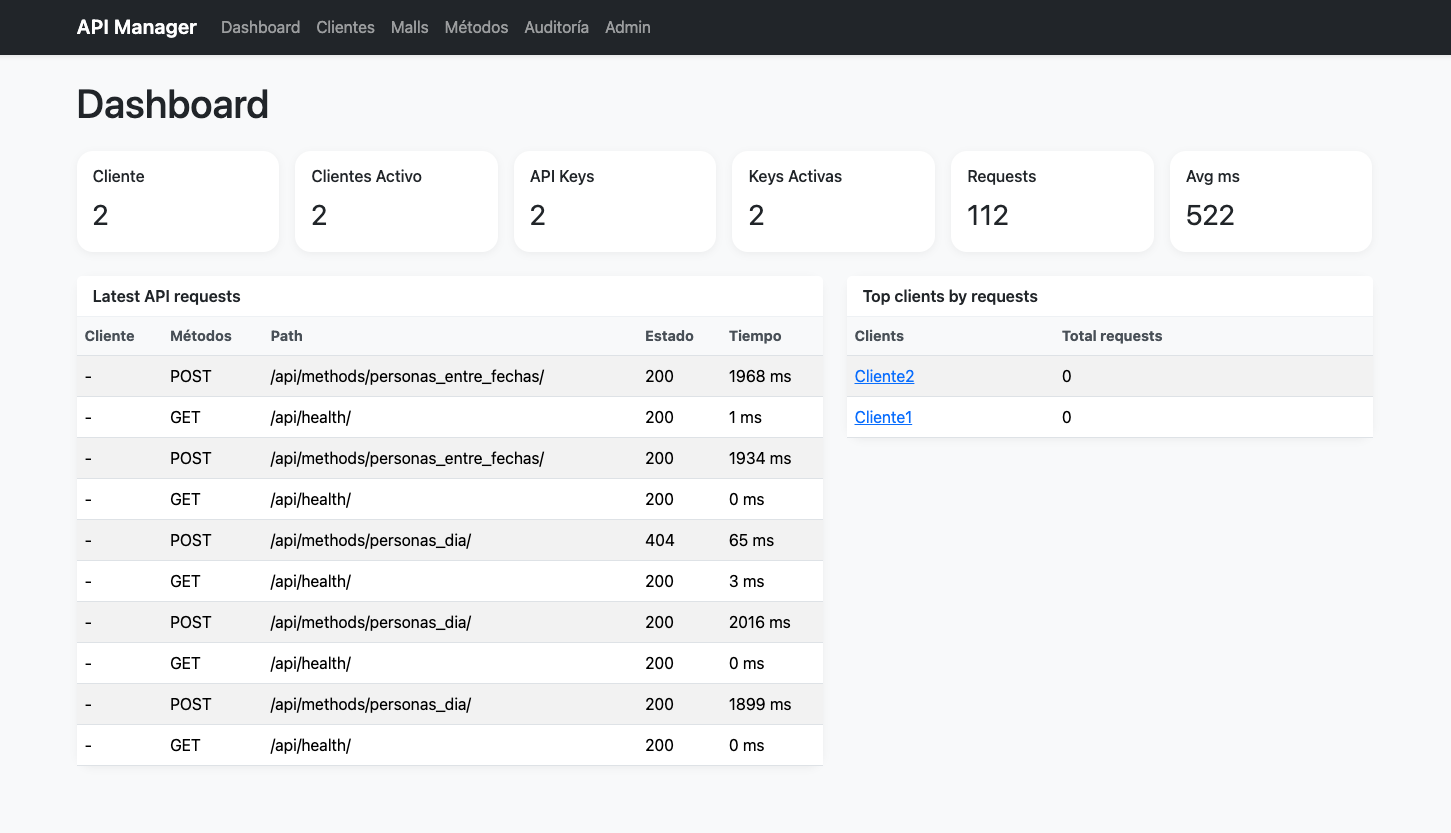This screenshot has height=833, width=1451.
Task: Select the '3 ms' time cell
Action: coord(747,581)
